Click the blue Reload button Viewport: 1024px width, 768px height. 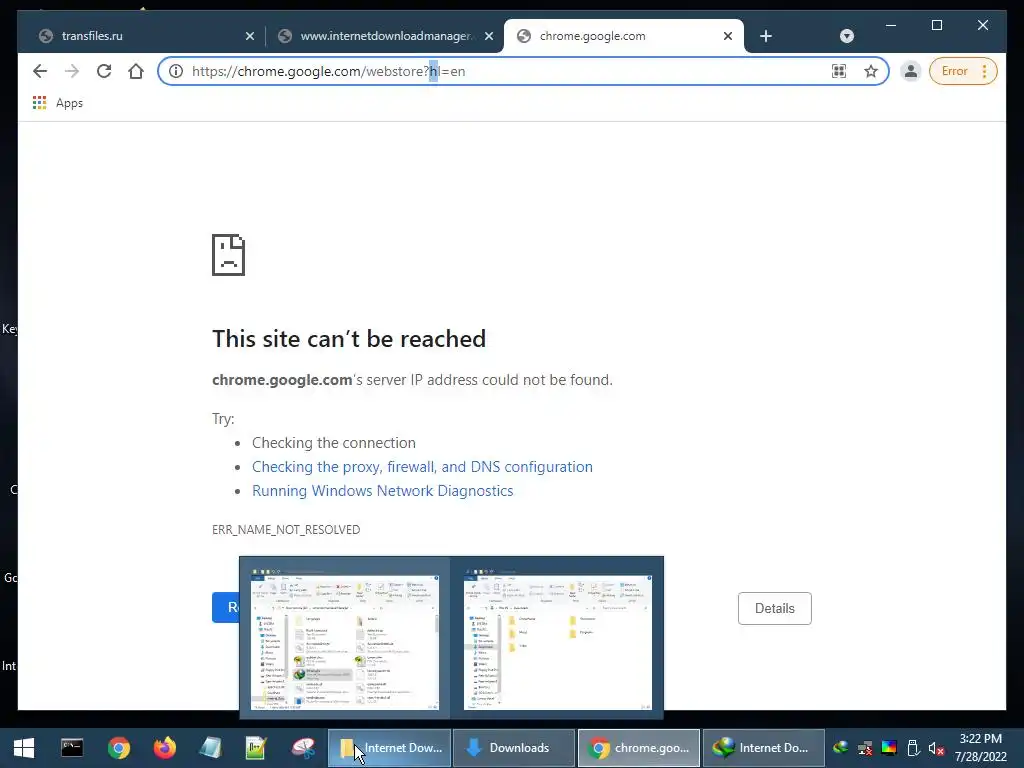[x=225, y=607]
